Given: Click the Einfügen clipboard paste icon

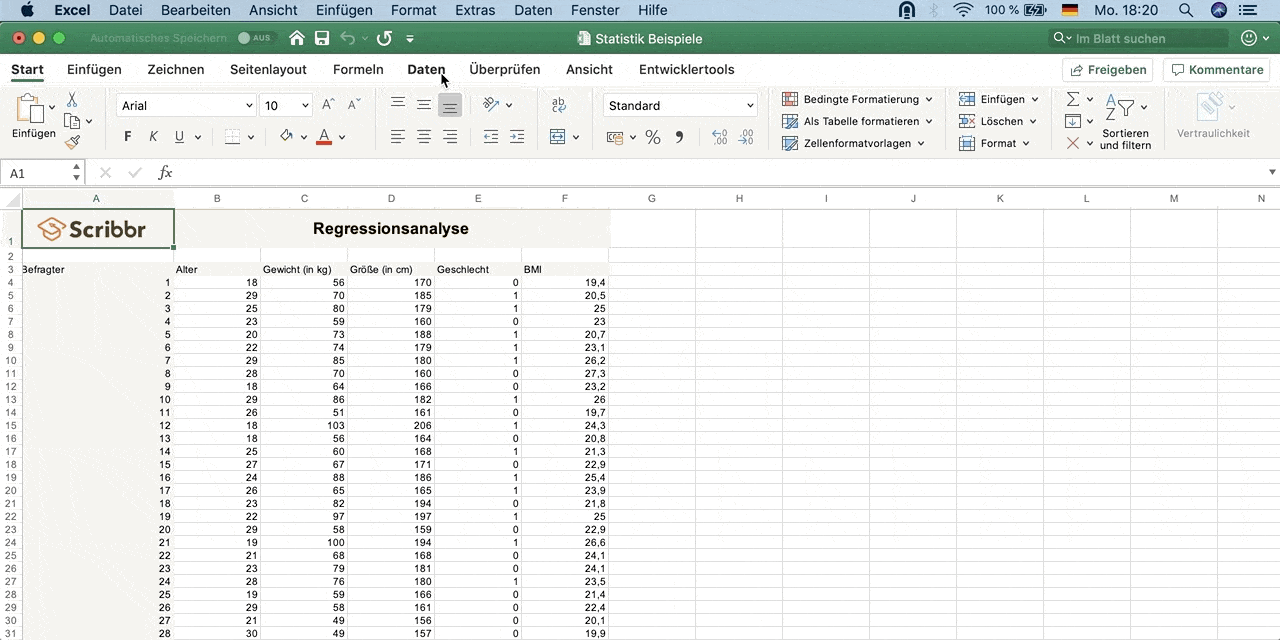Looking at the screenshot, I should point(31,110).
